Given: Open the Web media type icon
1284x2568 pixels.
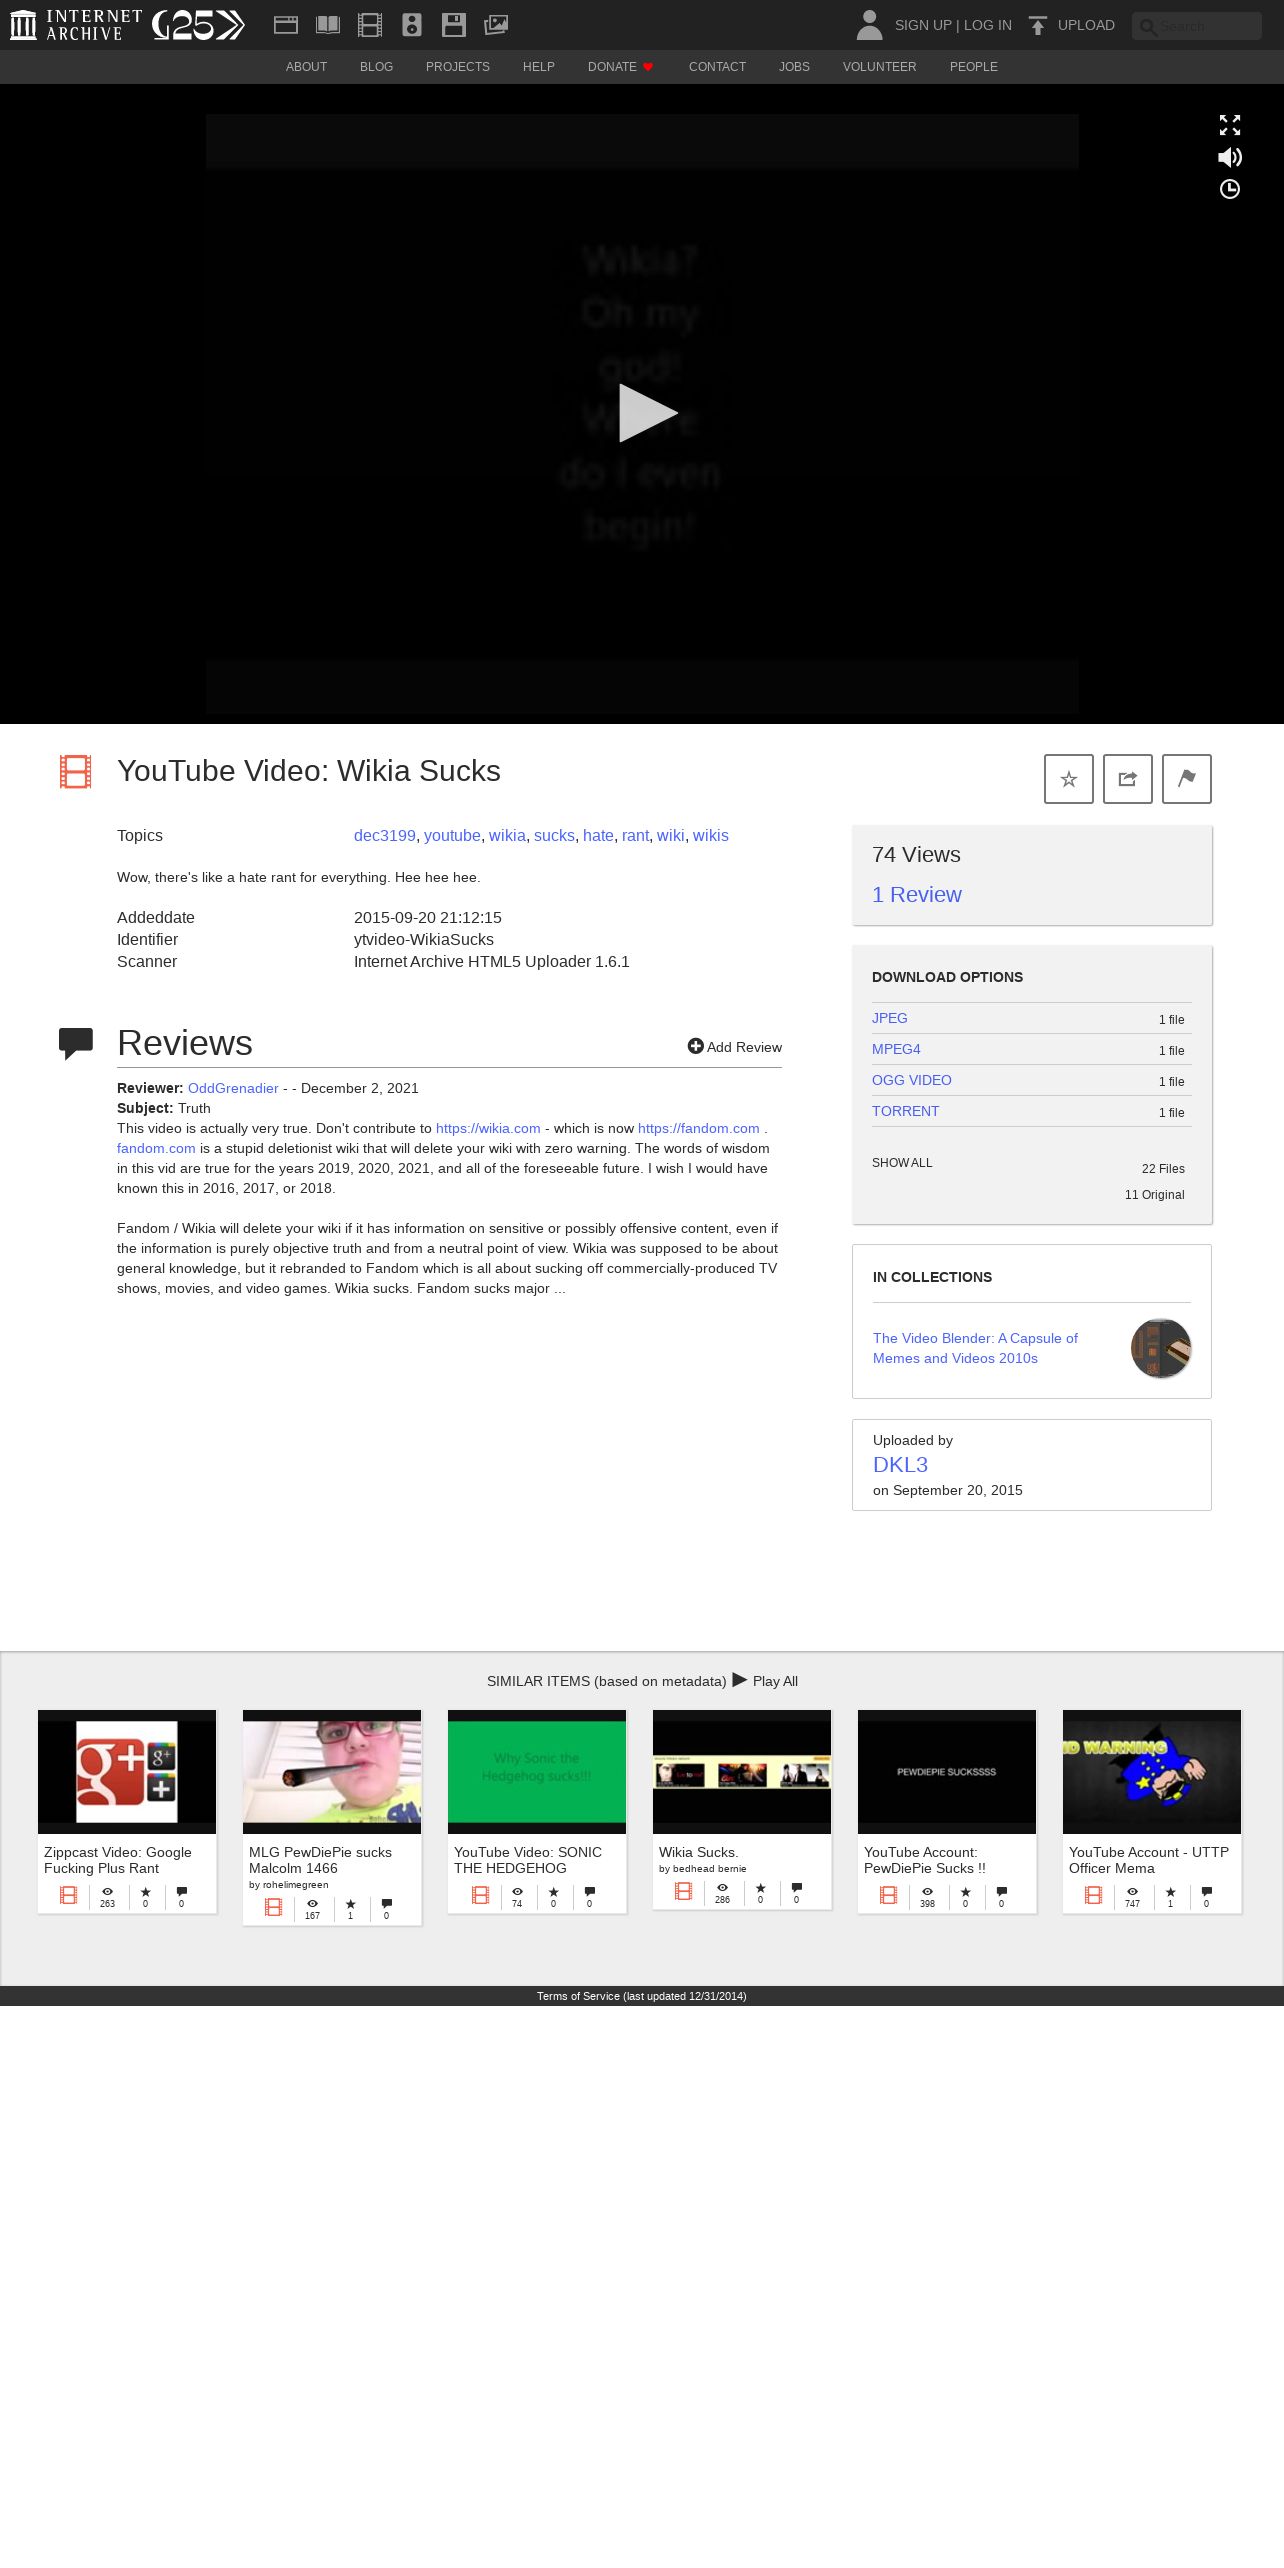Looking at the screenshot, I should 286,25.
